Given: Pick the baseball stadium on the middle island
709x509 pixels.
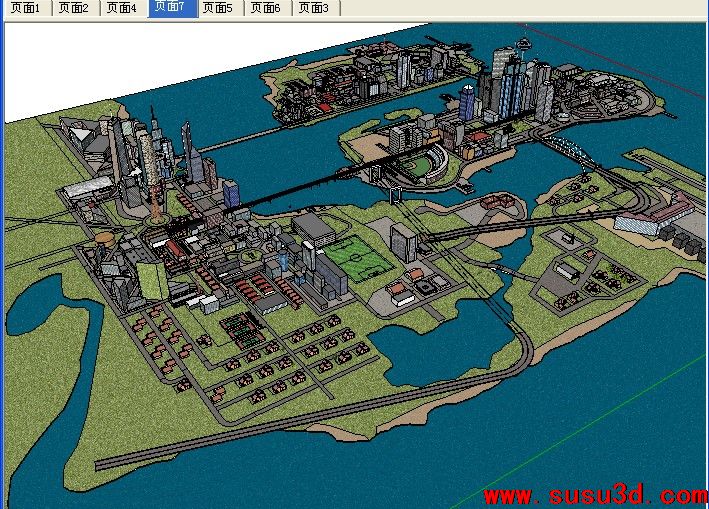Looking at the screenshot, I should (423, 164).
